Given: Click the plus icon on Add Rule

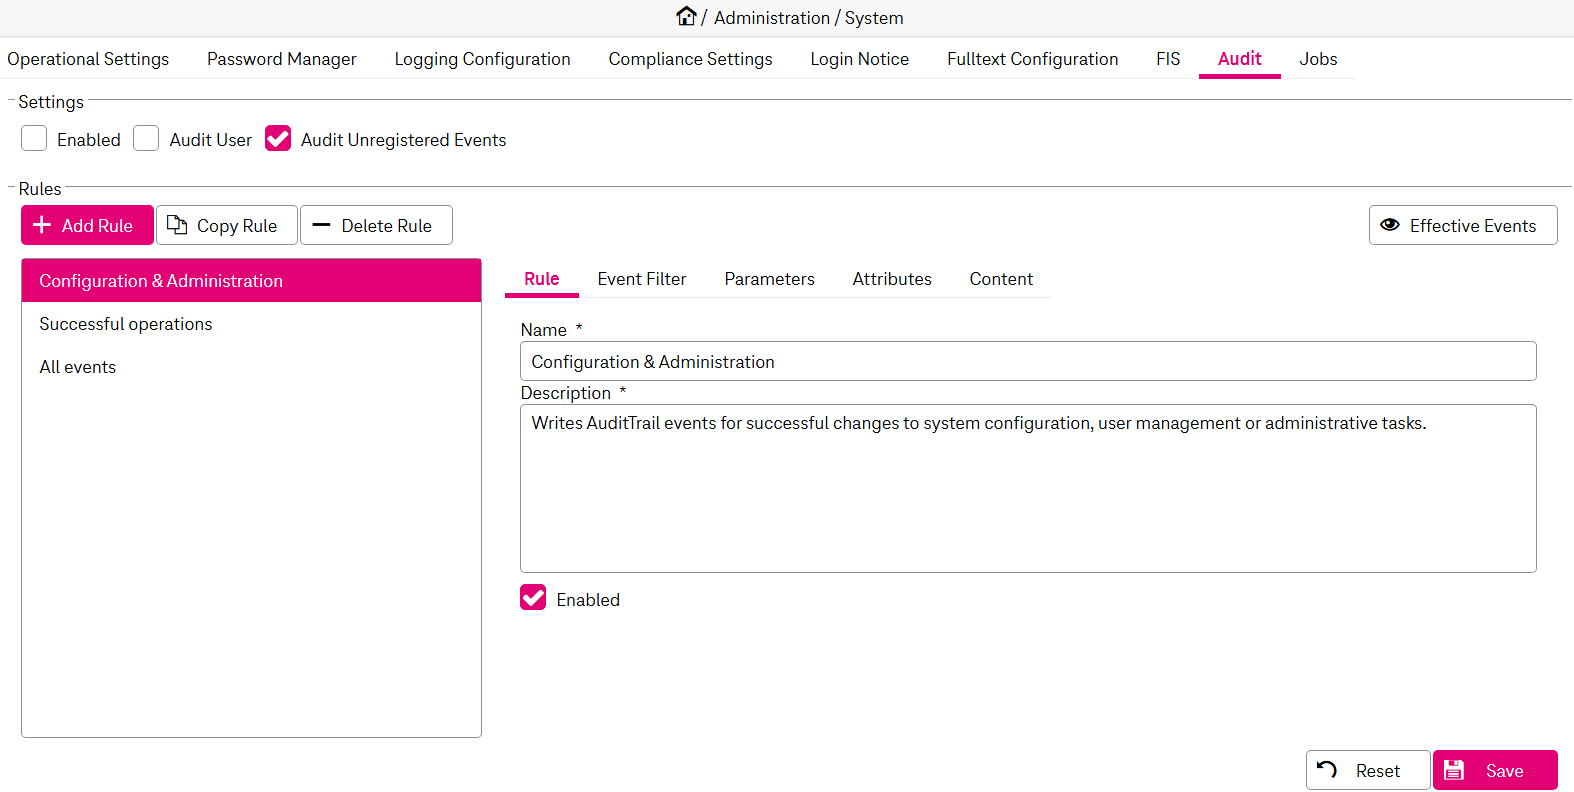Looking at the screenshot, I should click(x=42, y=225).
